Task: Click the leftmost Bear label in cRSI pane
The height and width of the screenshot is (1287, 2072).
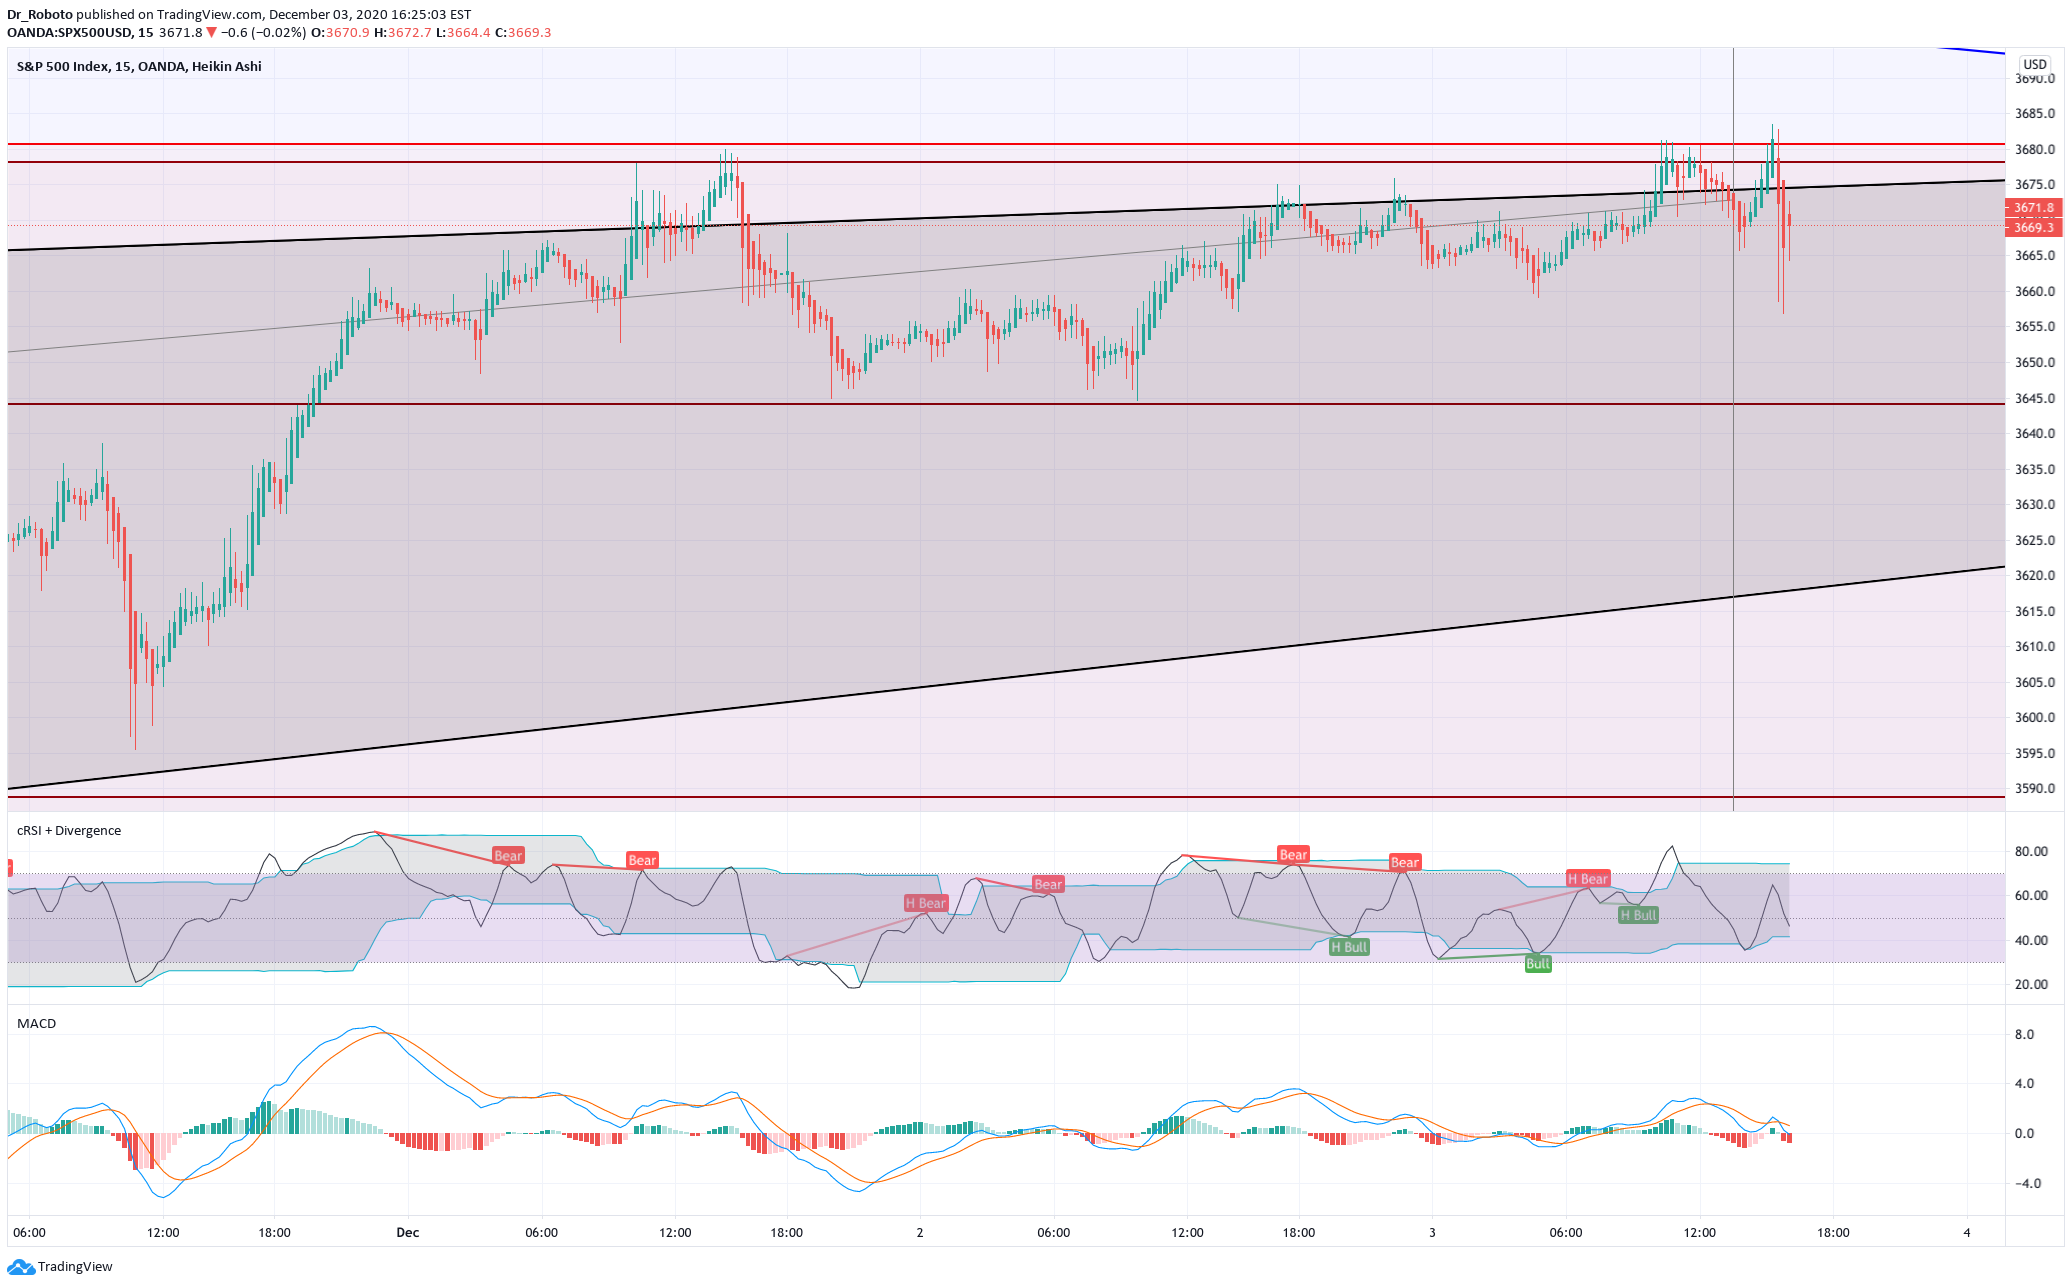Action: tap(508, 855)
